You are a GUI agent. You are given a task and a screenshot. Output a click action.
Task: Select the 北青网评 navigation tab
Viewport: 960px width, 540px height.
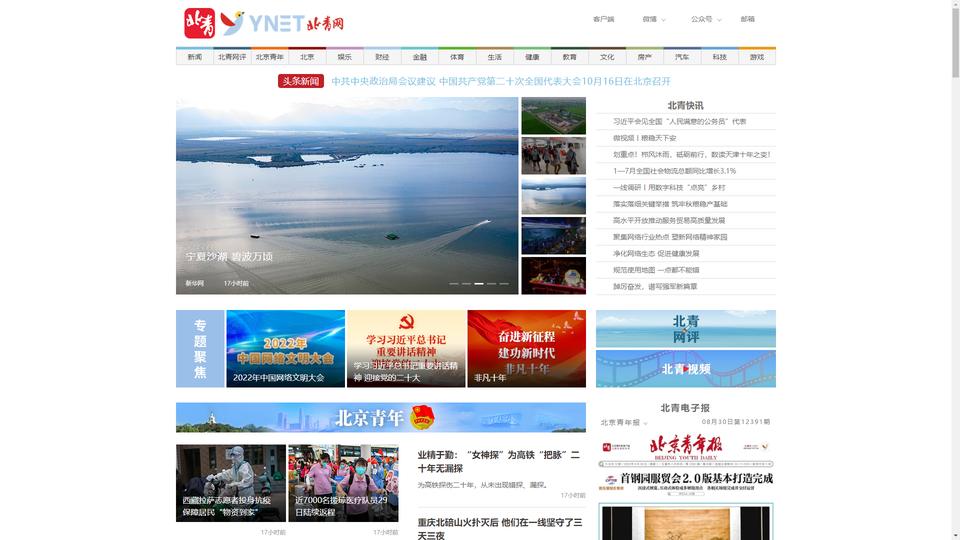coord(232,57)
